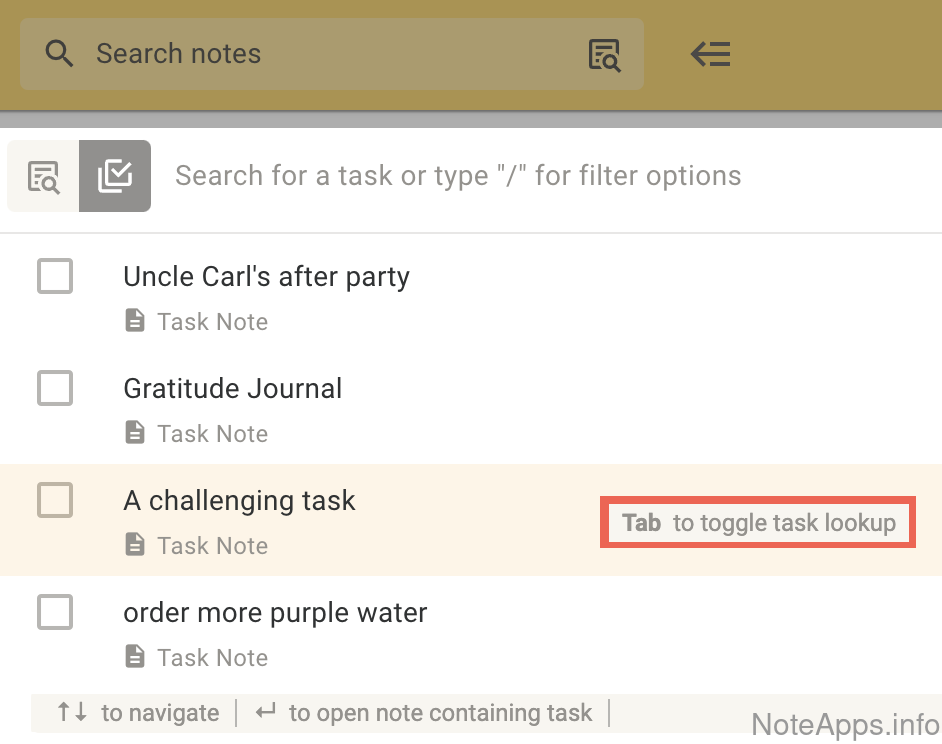Click note icon under order more purple water
Screen dimensions: 942x744
point(134,657)
